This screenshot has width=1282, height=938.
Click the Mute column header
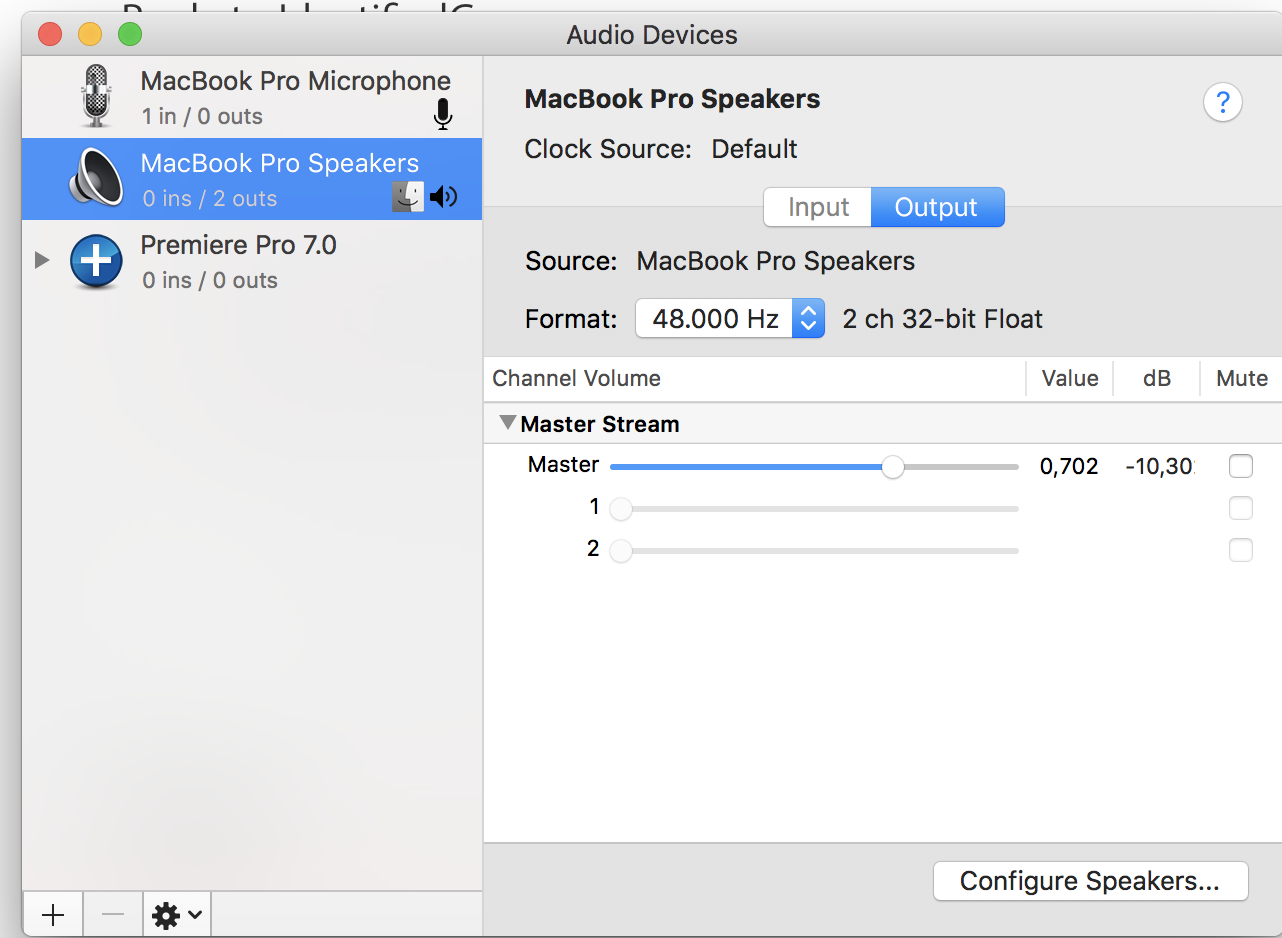pyautogui.click(x=1242, y=379)
